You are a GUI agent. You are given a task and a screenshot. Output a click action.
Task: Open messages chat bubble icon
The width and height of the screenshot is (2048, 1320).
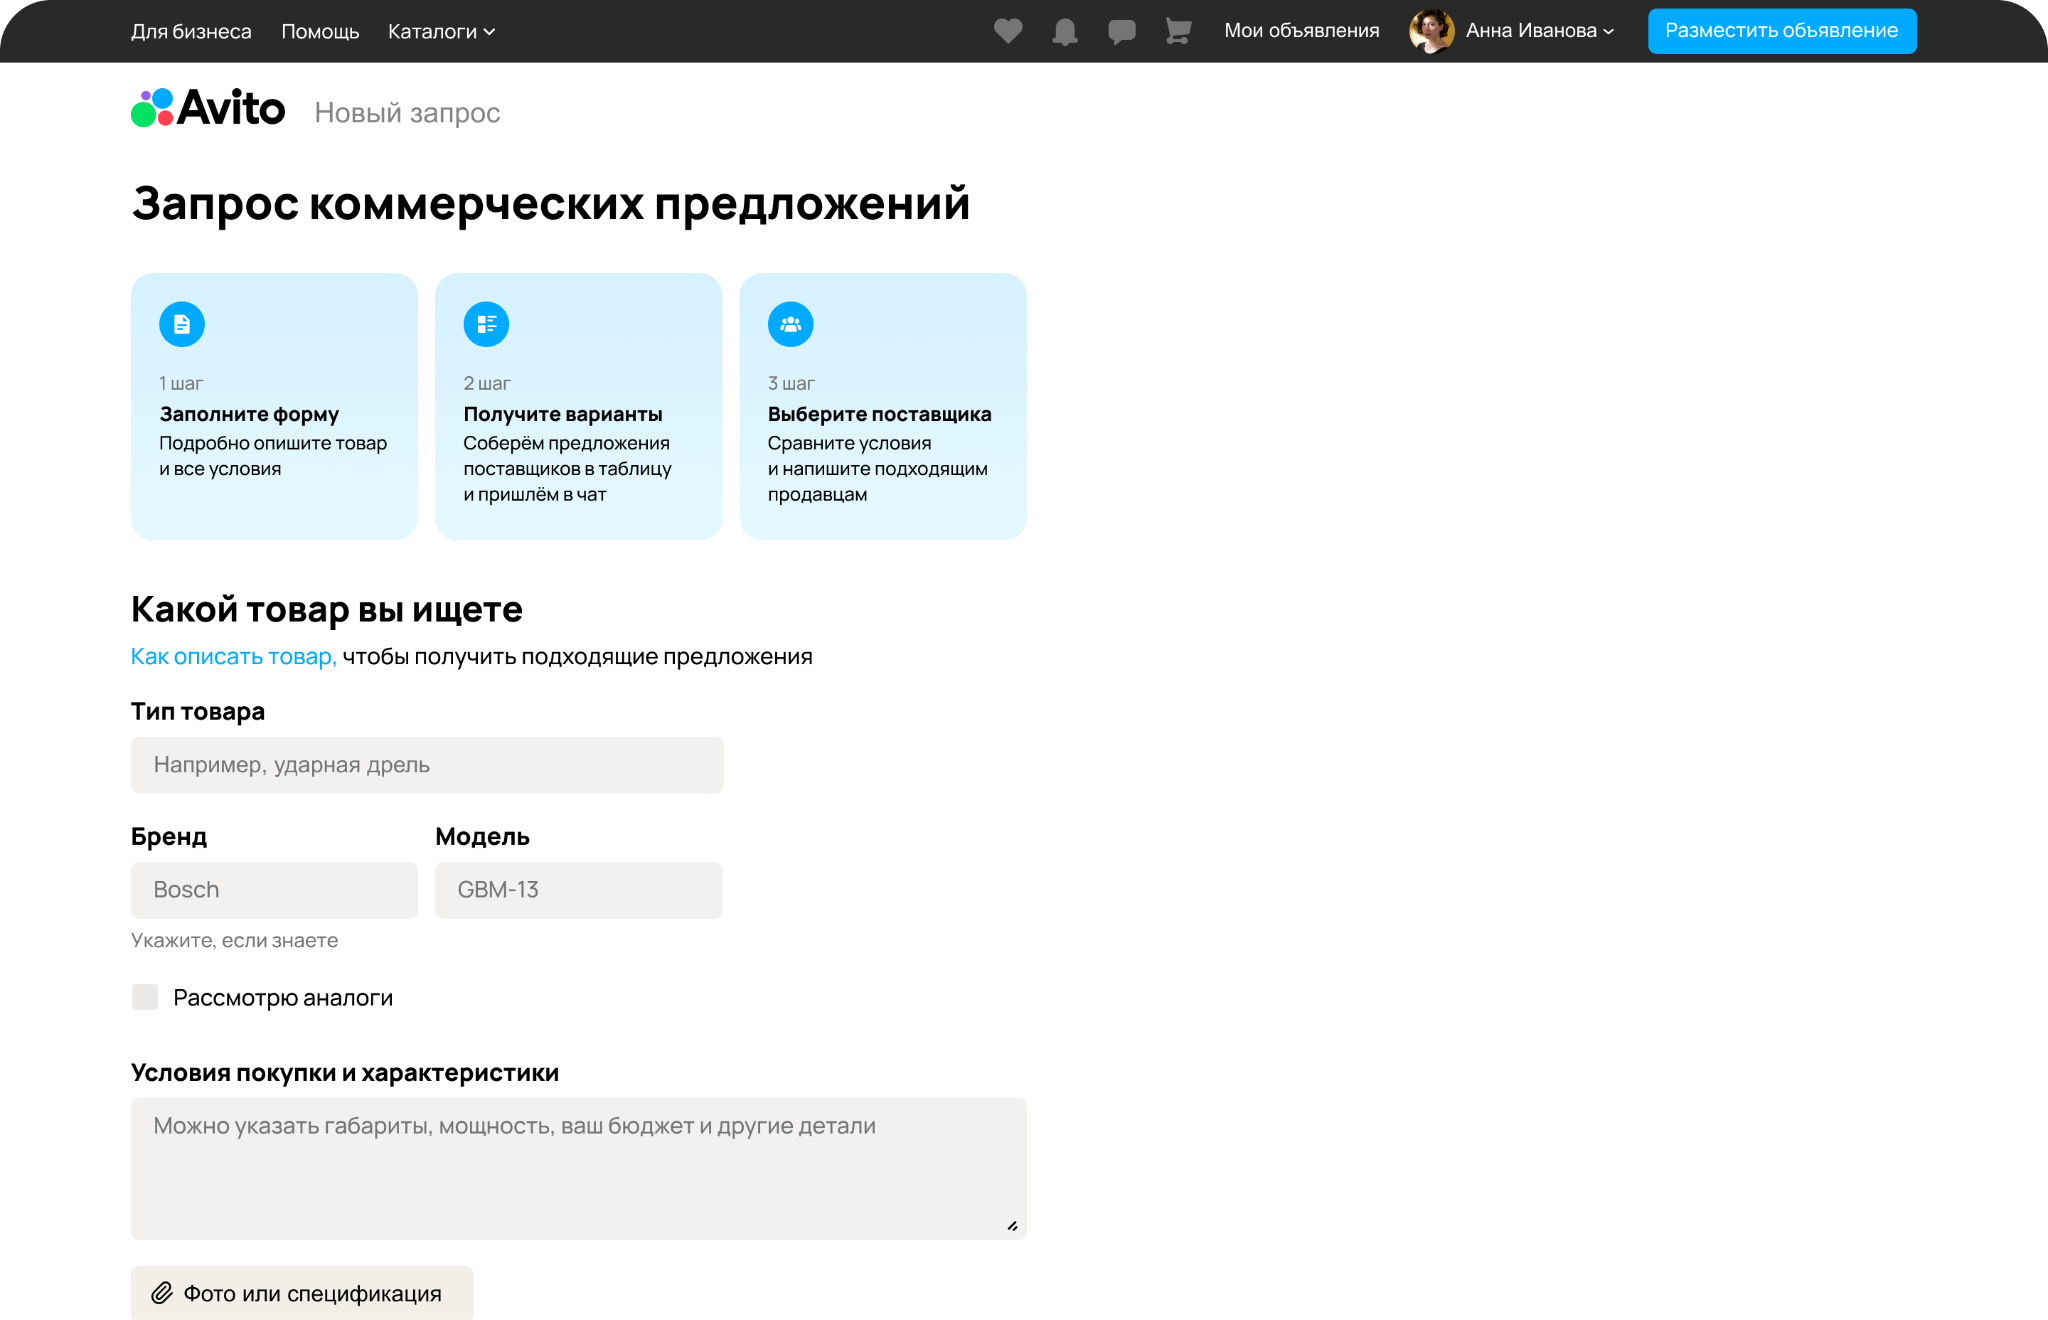pos(1122,32)
